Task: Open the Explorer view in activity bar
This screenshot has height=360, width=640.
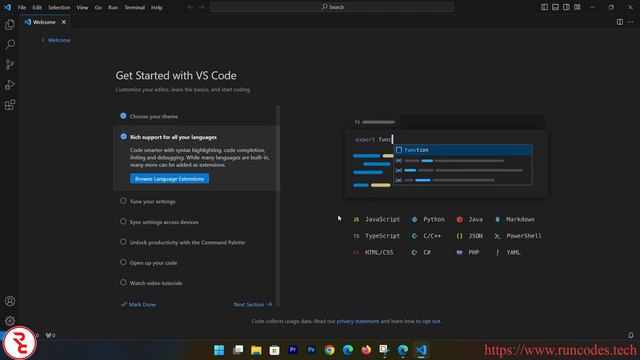Action: click(x=10, y=24)
